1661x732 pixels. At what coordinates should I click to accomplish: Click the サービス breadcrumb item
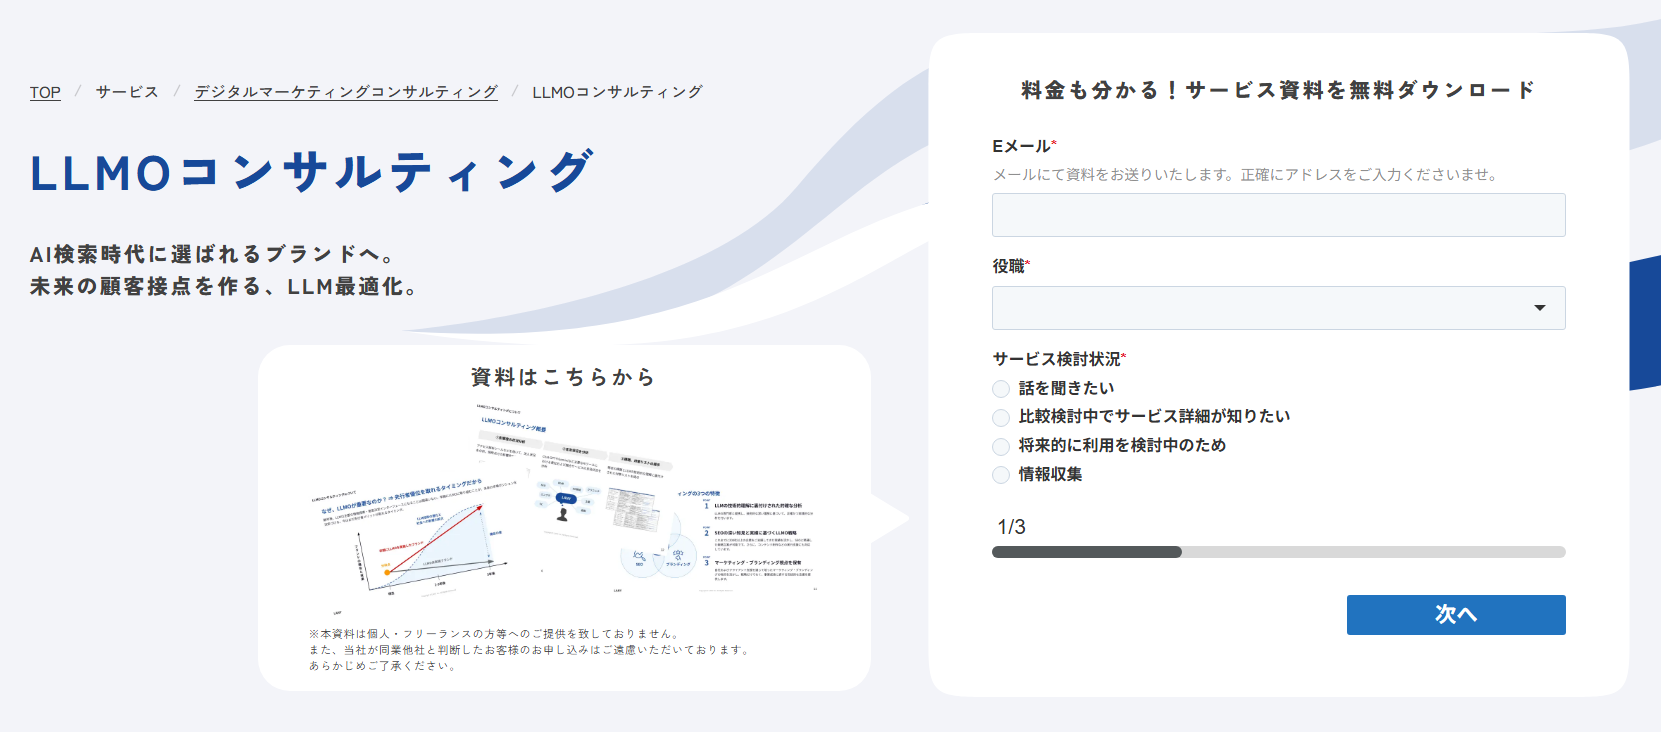pyautogui.click(x=127, y=92)
